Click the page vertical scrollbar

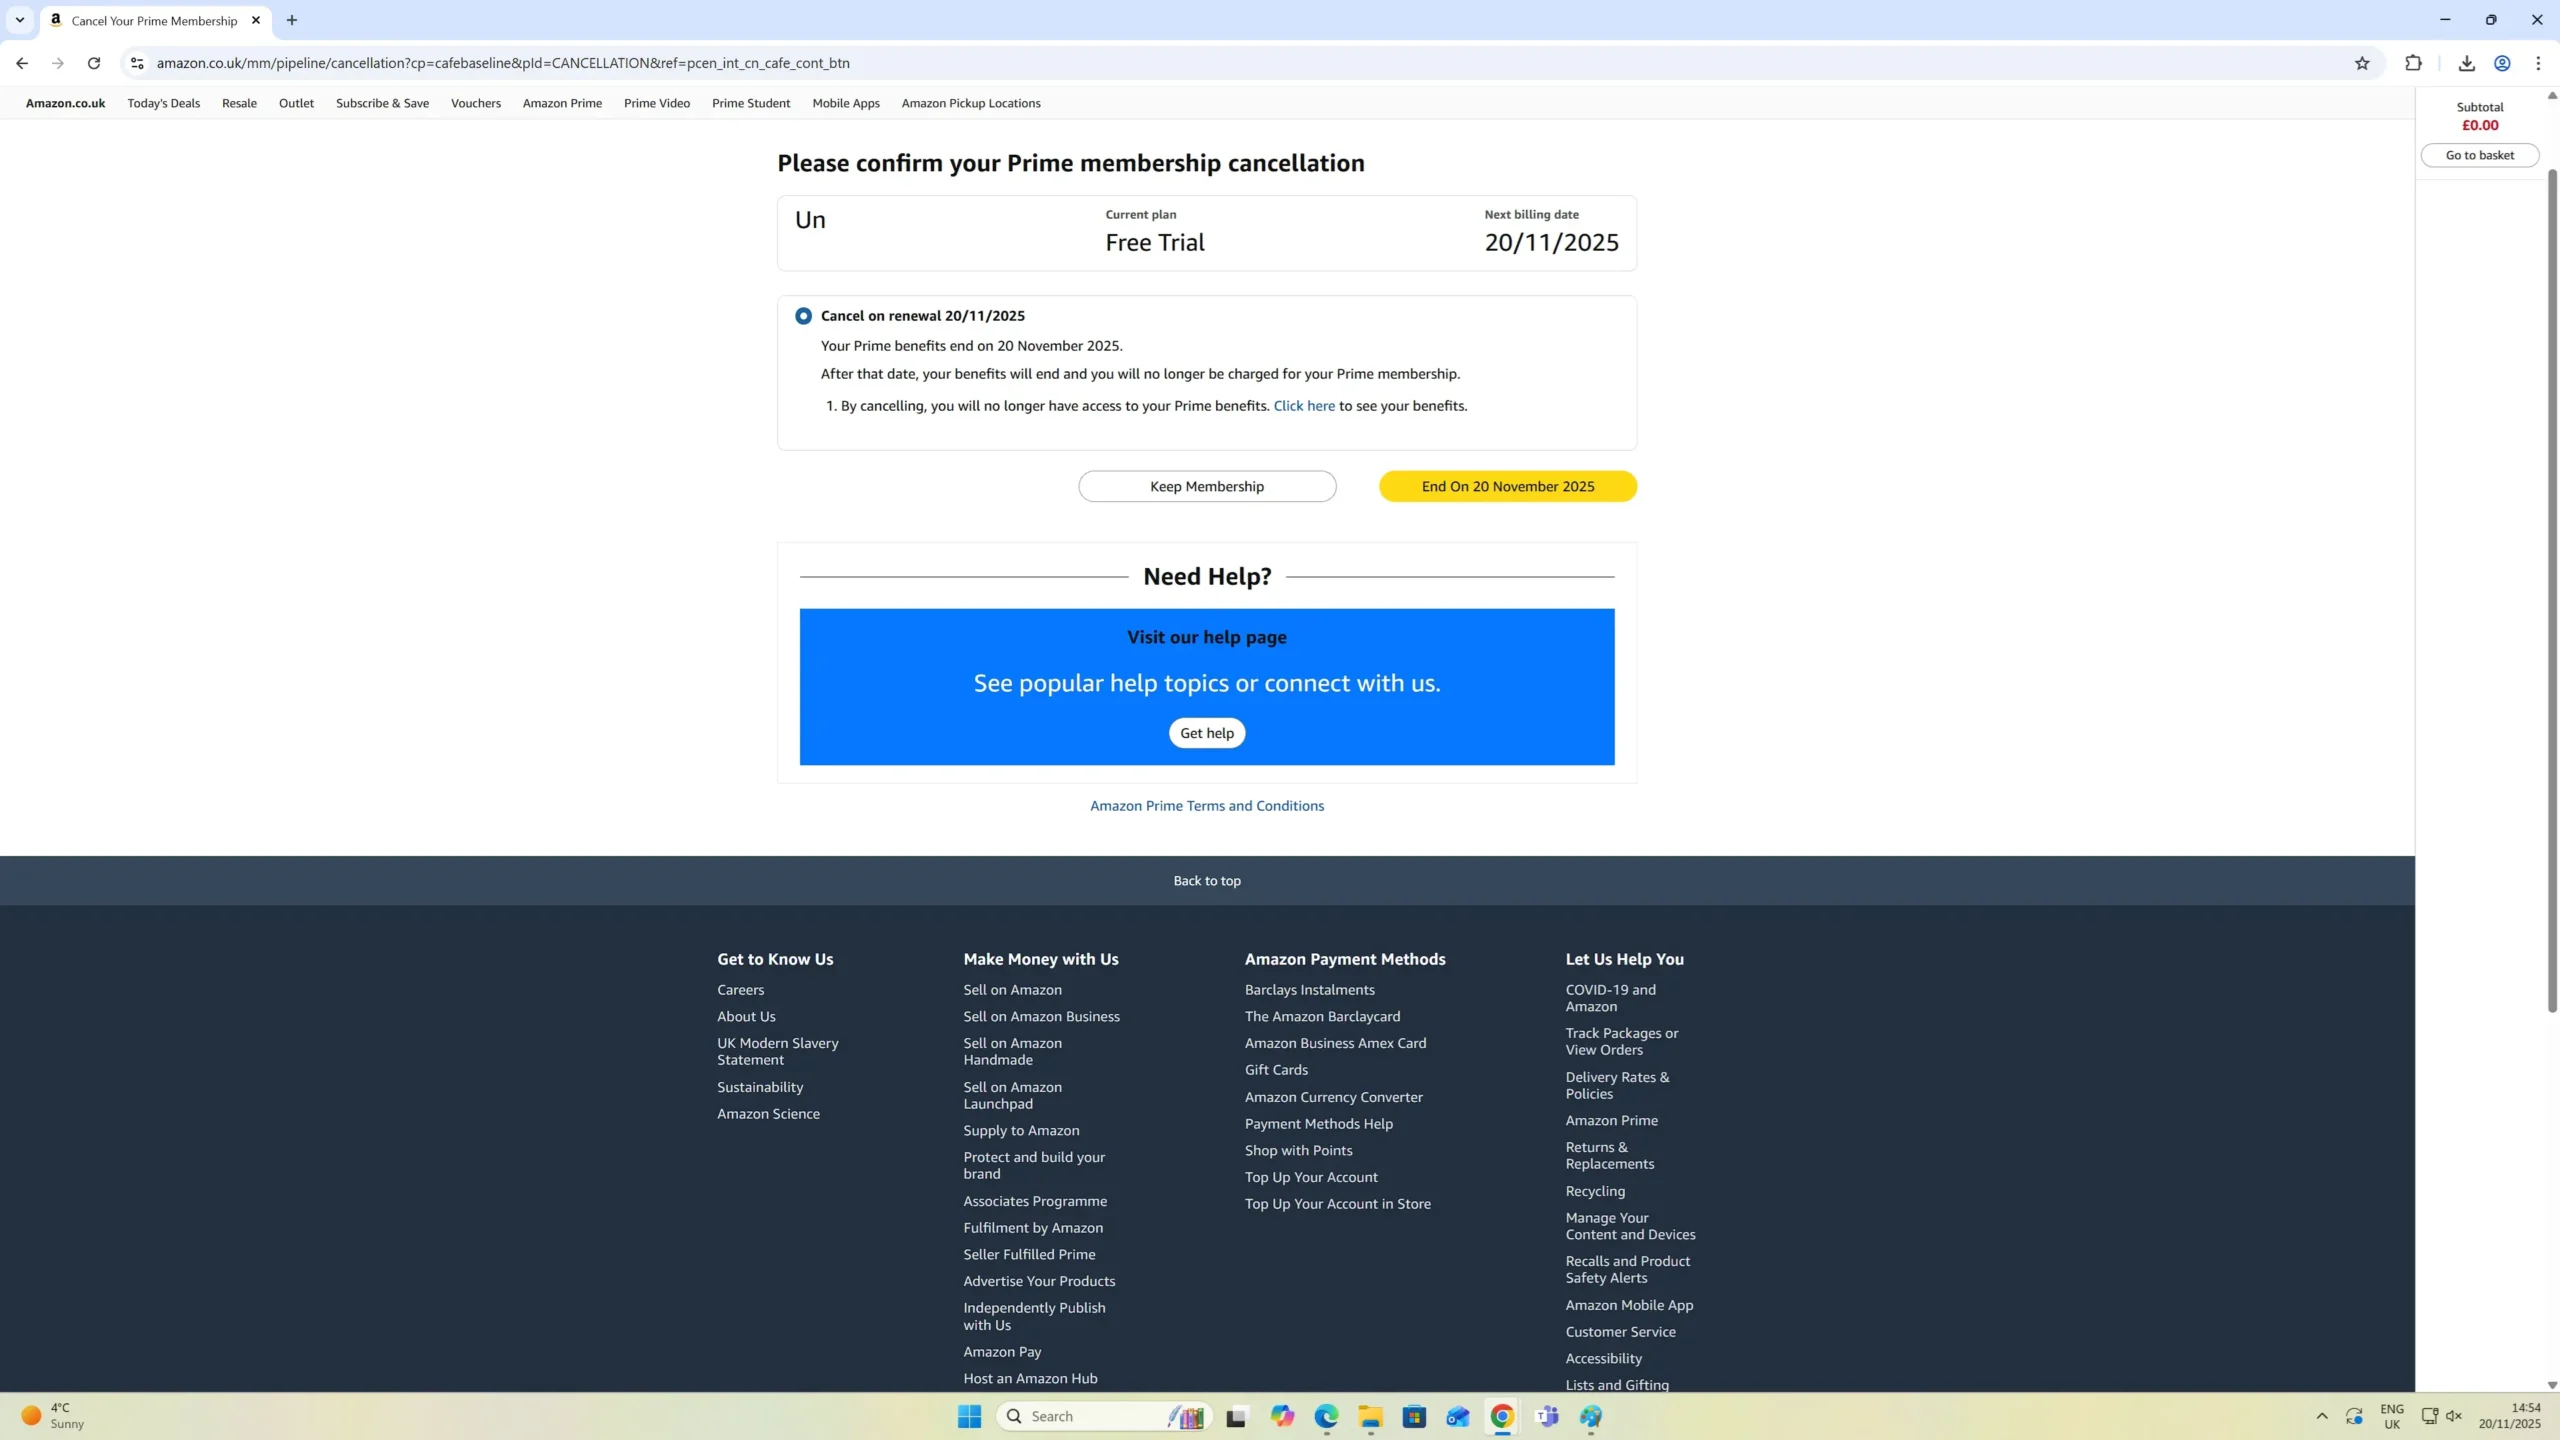(2551, 590)
